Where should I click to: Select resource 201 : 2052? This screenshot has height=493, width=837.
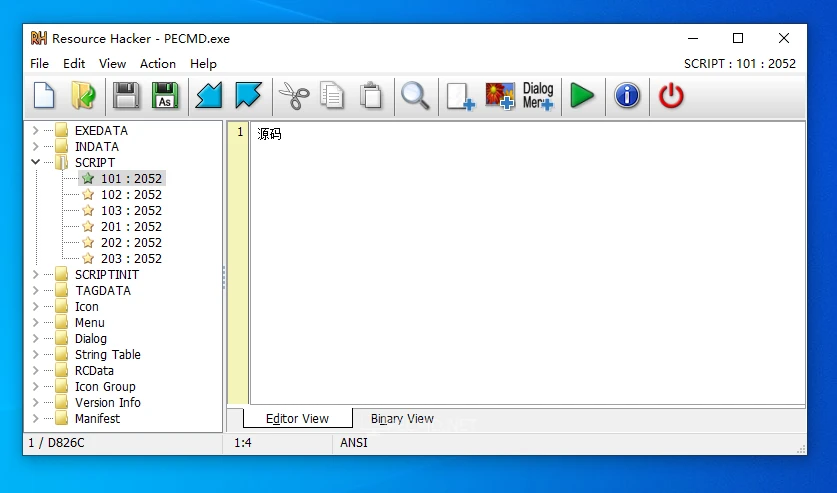131,226
